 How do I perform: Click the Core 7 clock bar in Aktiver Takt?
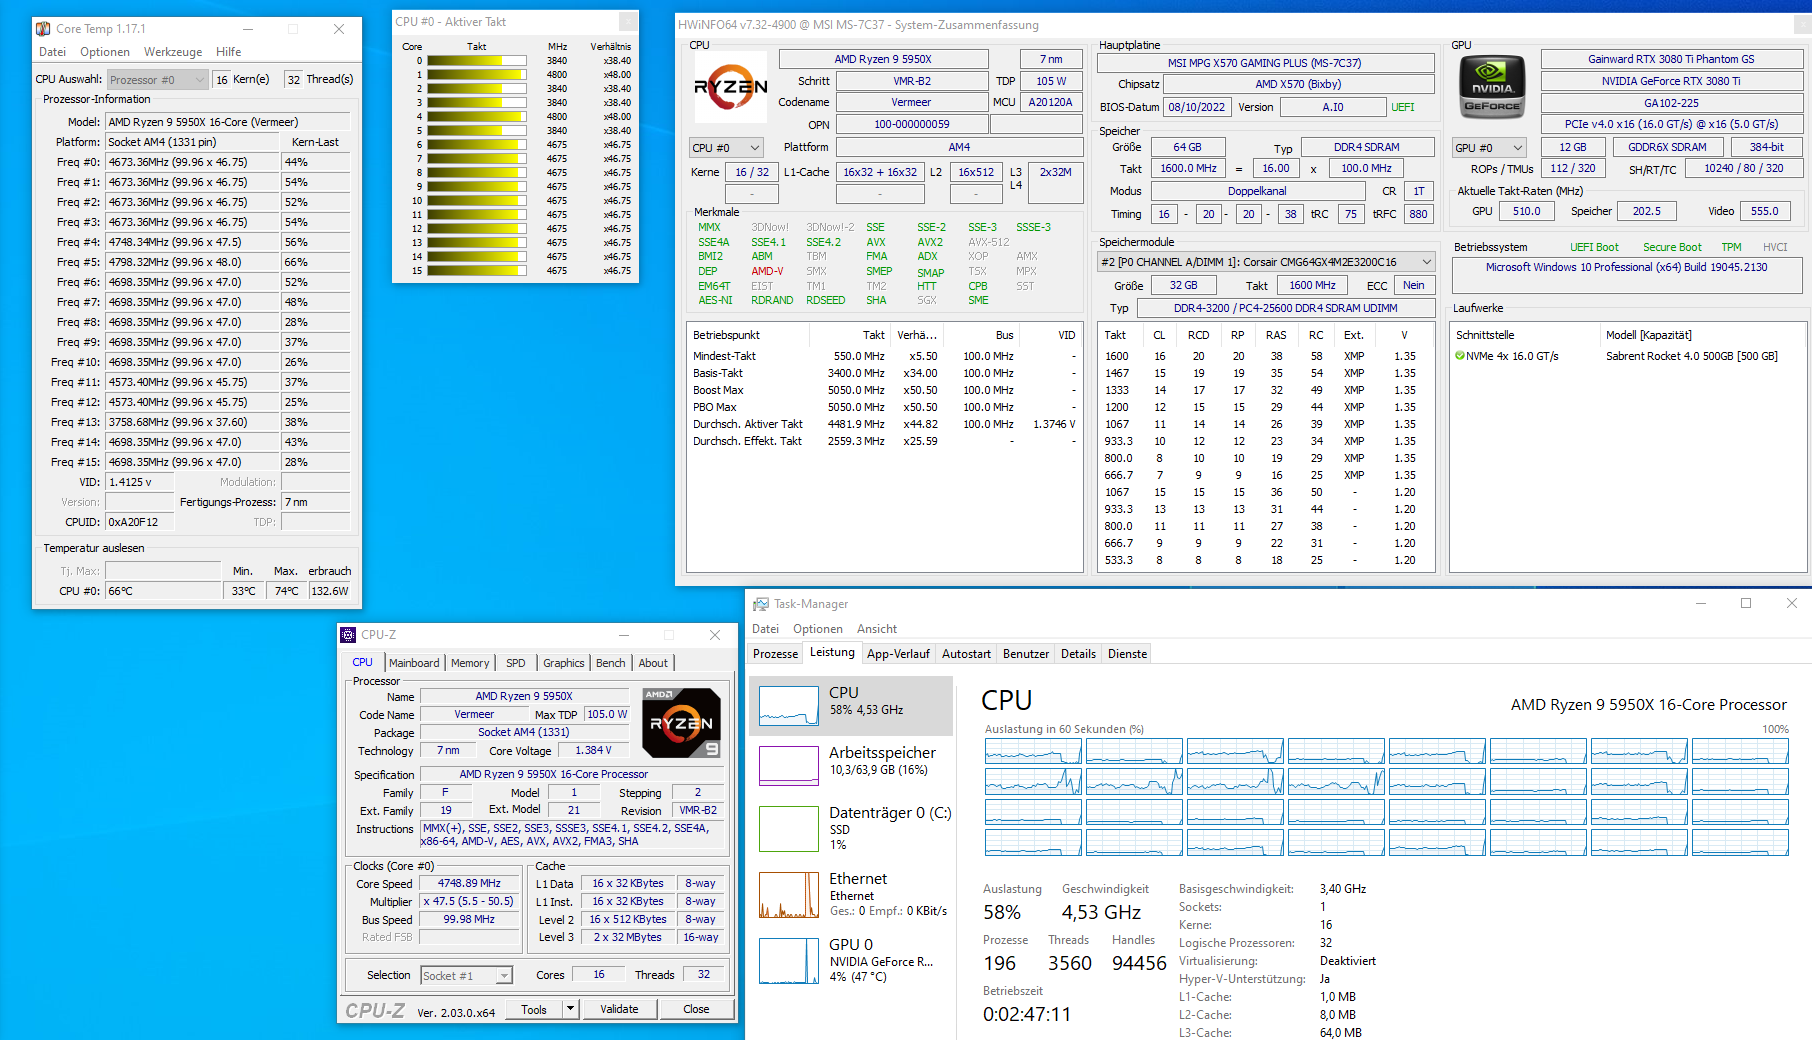[477, 159]
